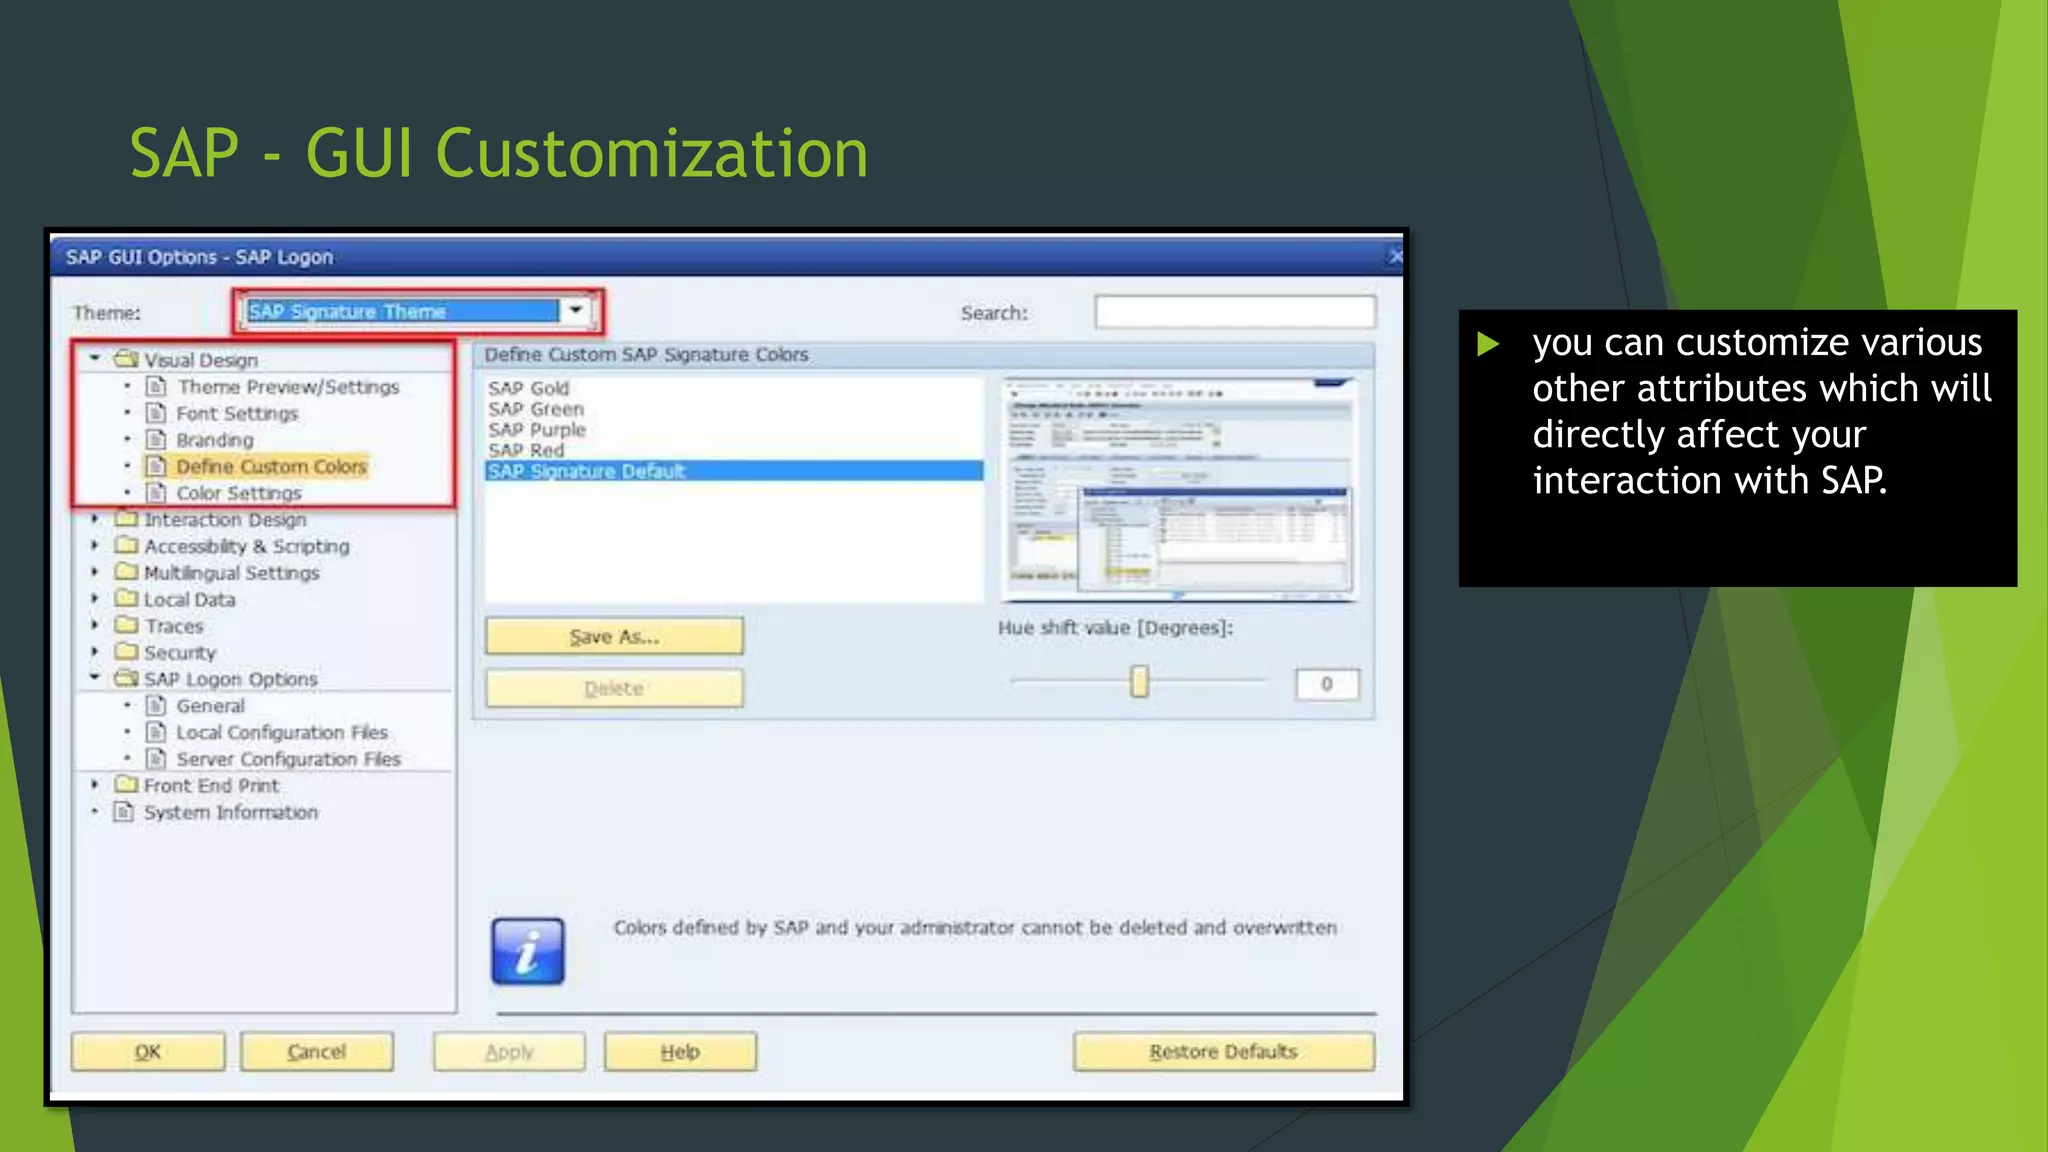Click the blue information icon
This screenshot has height=1152, width=2048.
tap(528, 951)
